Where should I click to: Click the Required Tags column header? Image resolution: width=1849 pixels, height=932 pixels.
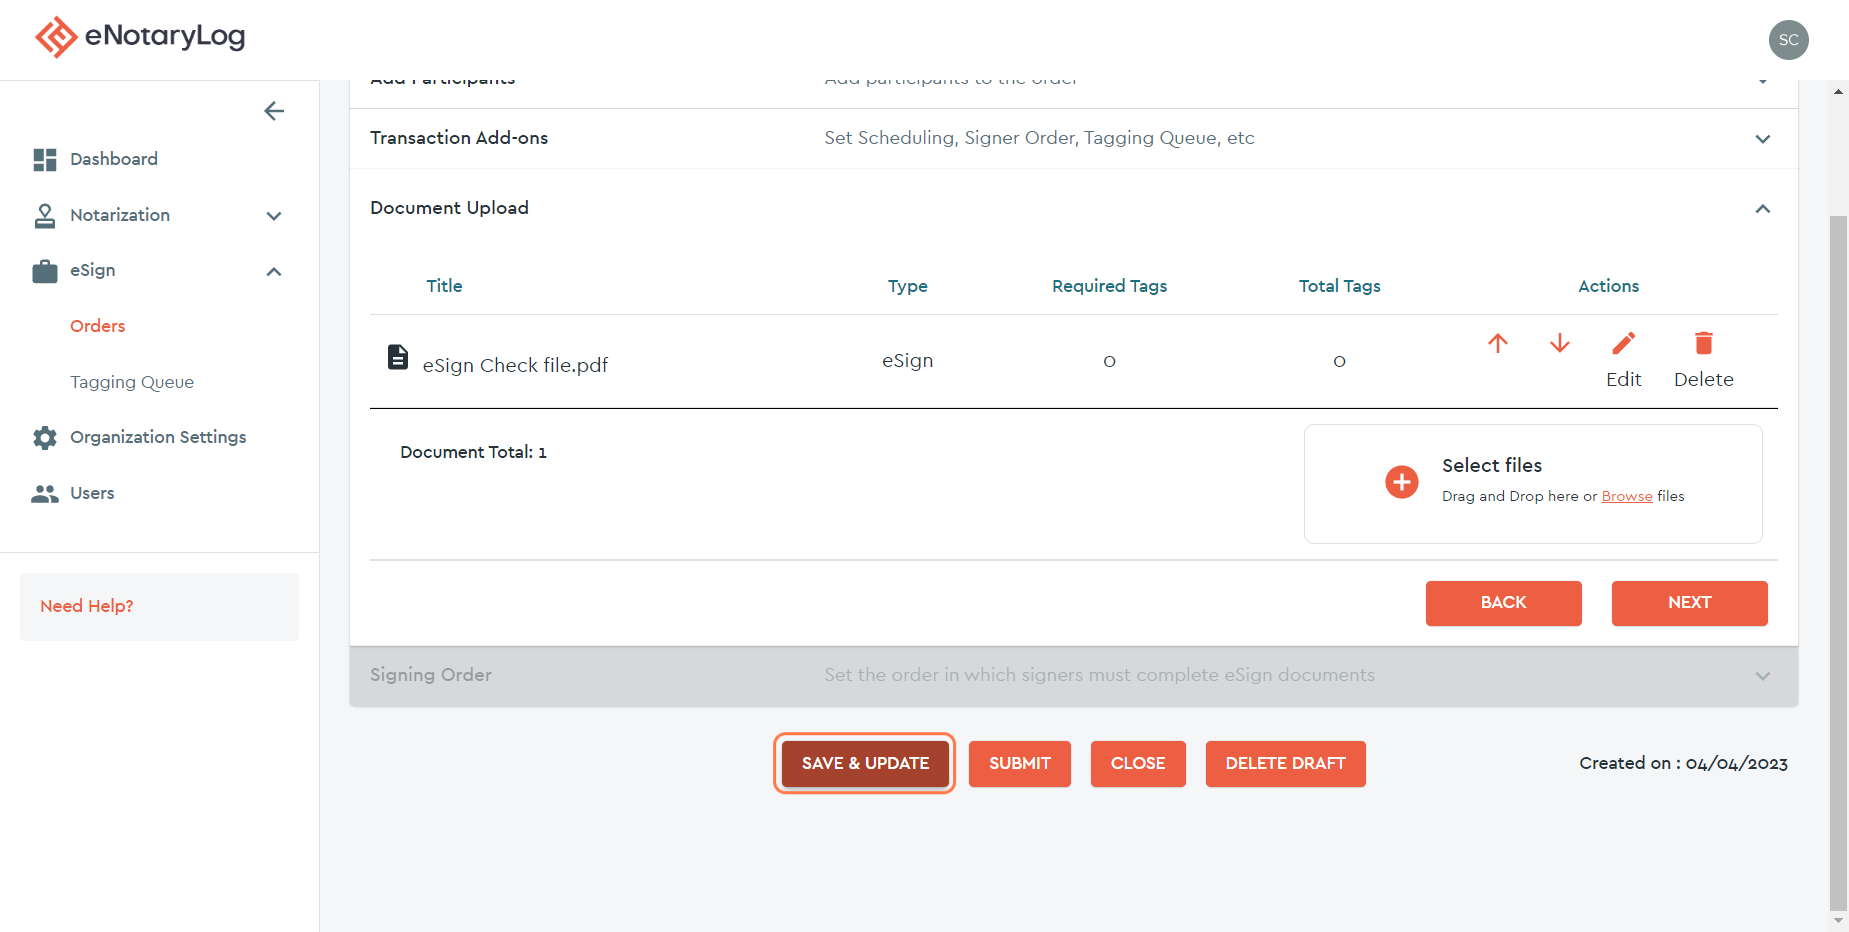[x=1109, y=286]
